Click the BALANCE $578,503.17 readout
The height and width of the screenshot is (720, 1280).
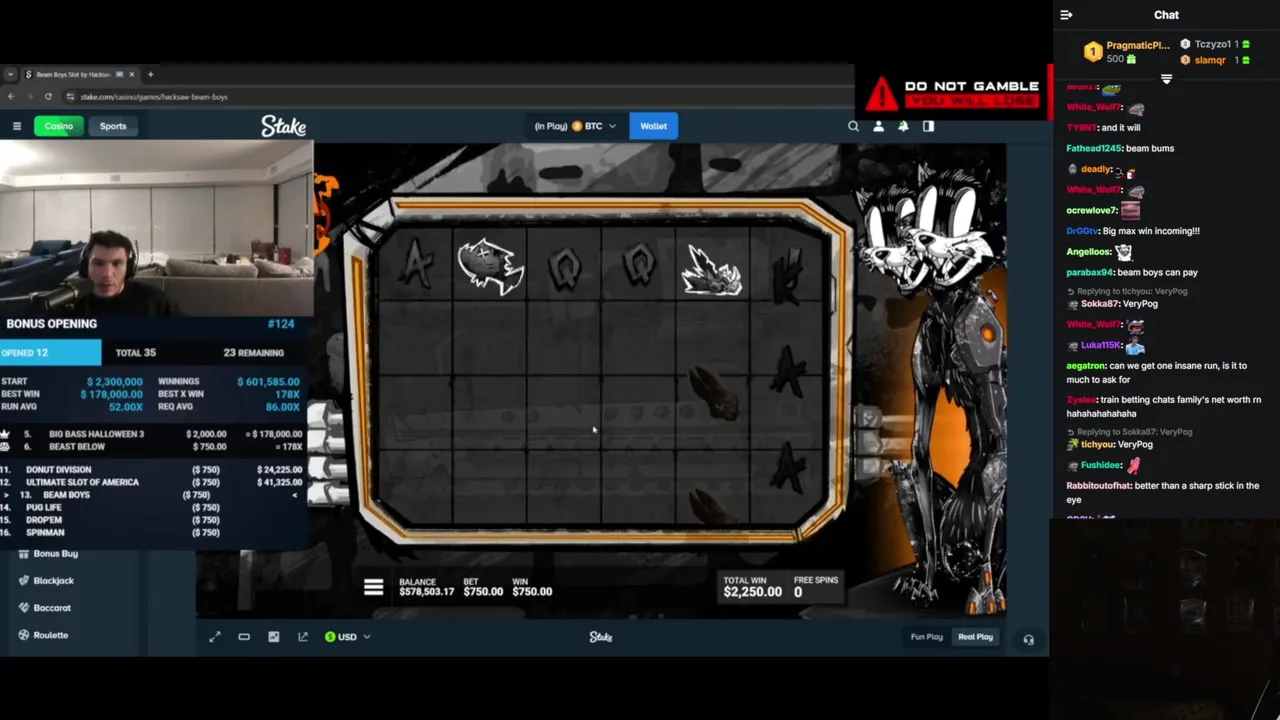coord(426,587)
